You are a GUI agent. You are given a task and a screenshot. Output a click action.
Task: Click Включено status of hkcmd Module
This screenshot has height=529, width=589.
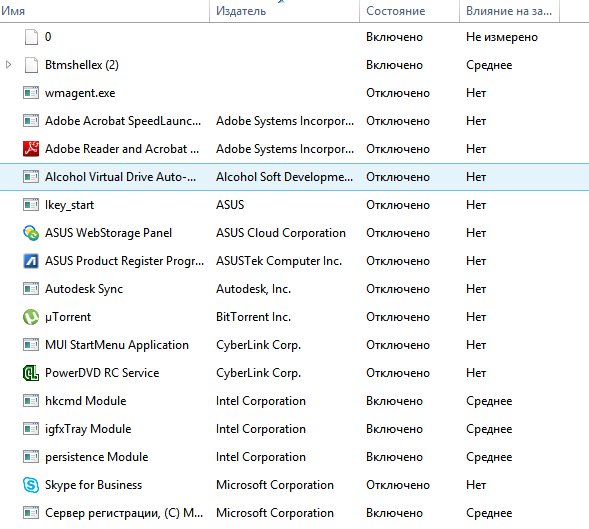(x=394, y=401)
